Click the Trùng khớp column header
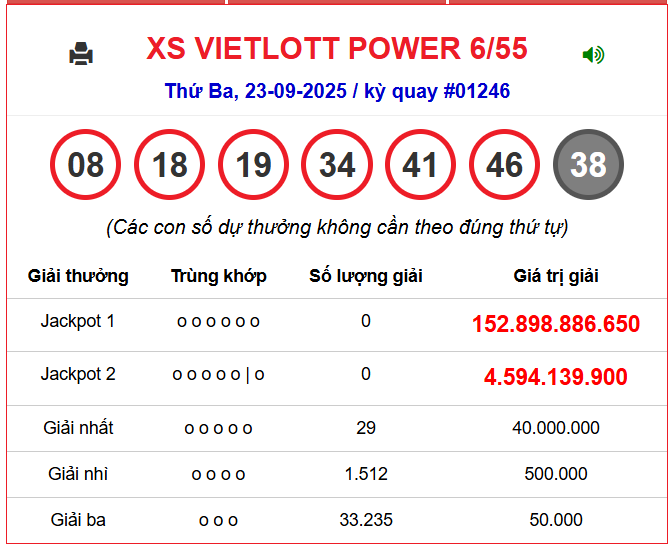Image resolution: width=672 pixels, height=547 pixels. [x=218, y=276]
